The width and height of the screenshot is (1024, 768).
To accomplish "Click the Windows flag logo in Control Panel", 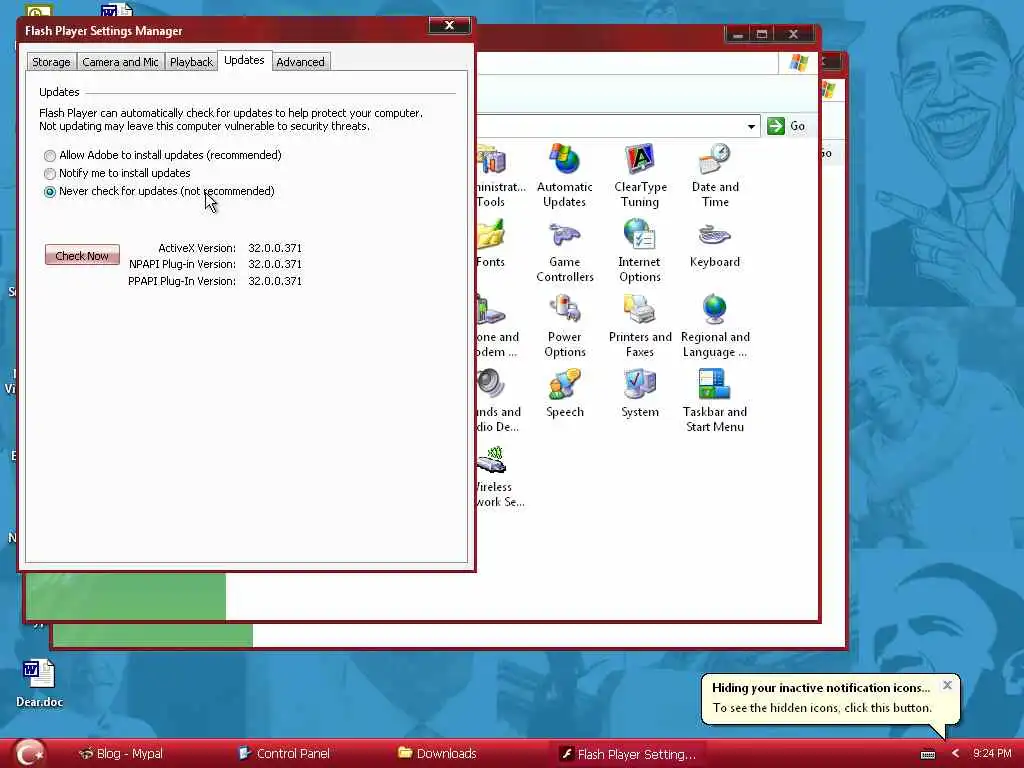I will tap(799, 63).
